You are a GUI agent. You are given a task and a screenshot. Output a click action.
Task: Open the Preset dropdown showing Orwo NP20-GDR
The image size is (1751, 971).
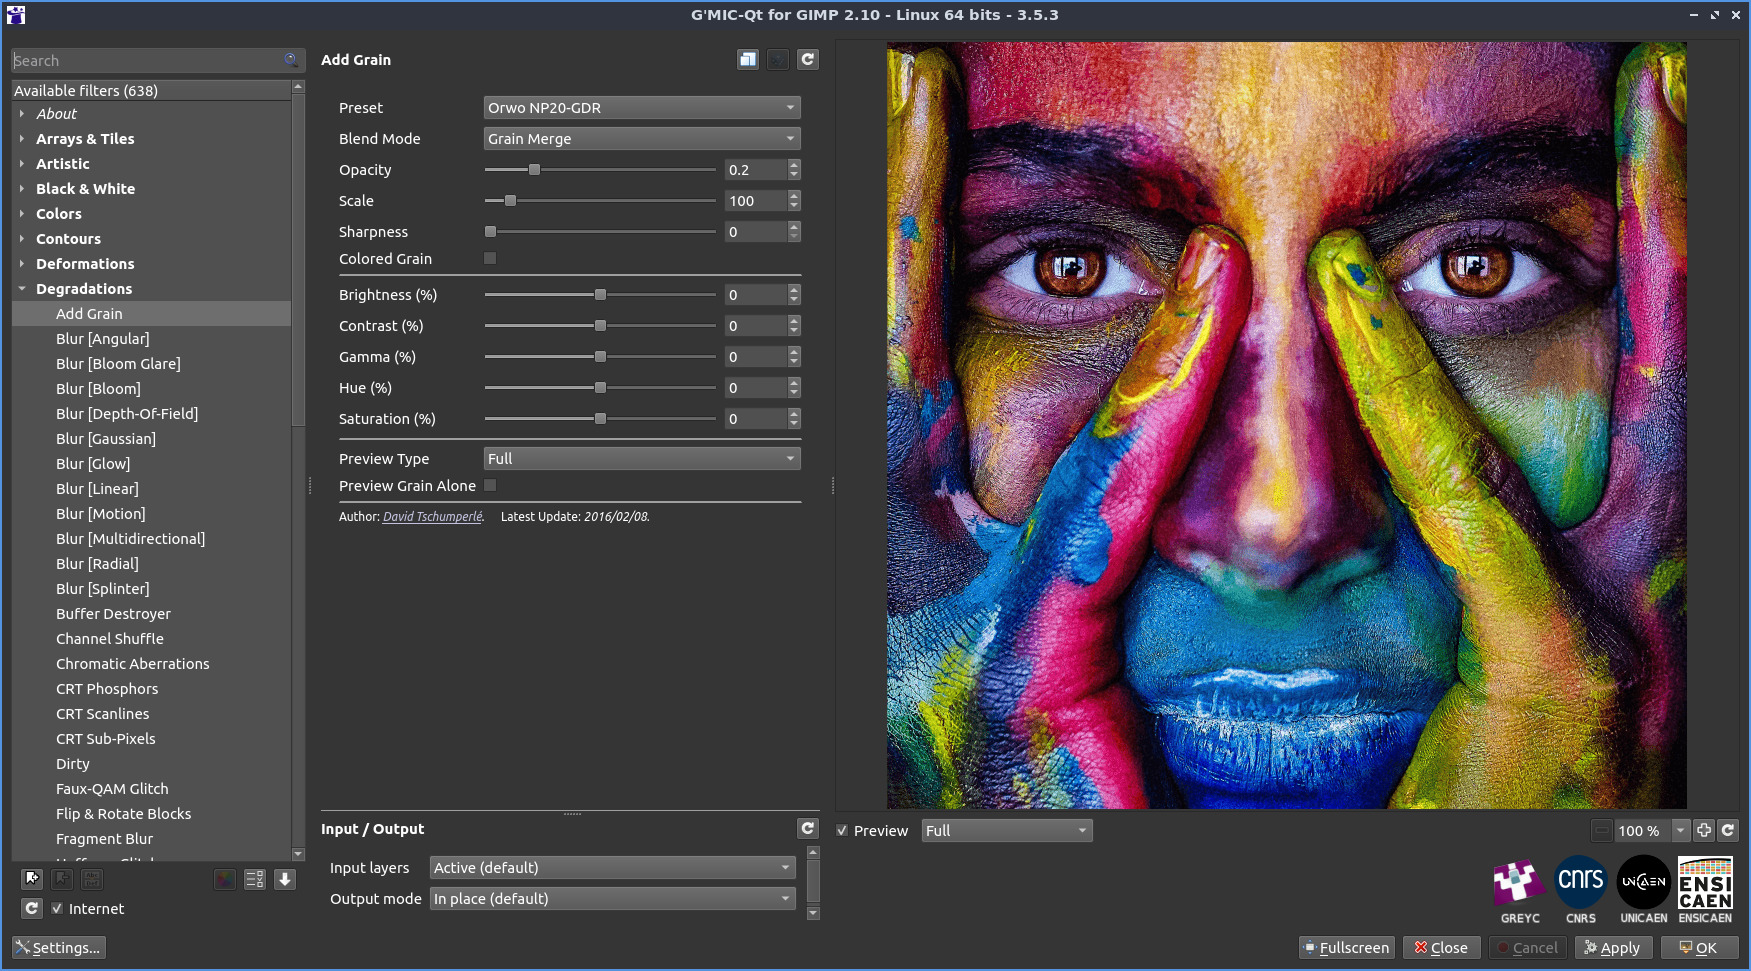pos(641,108)
